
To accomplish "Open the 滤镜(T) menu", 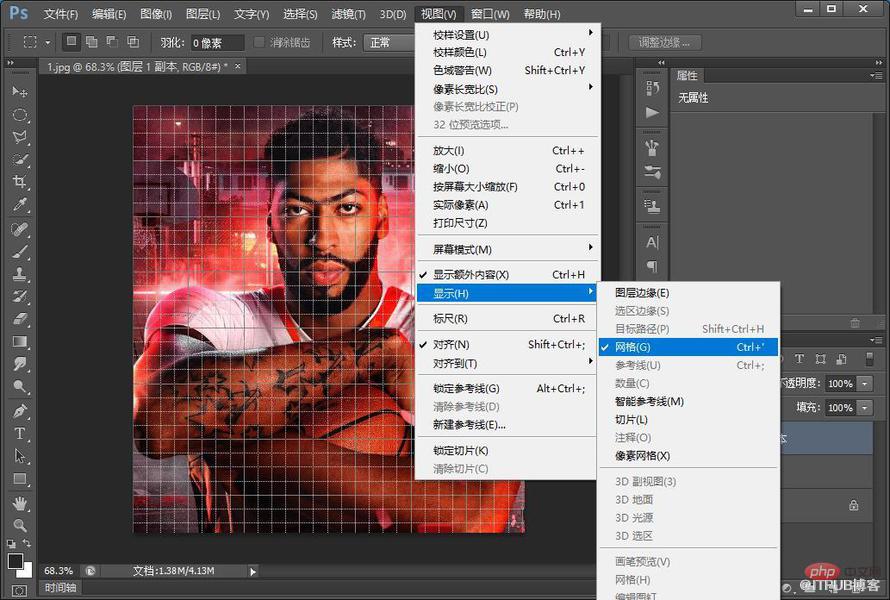I will [x=348, y=14].
